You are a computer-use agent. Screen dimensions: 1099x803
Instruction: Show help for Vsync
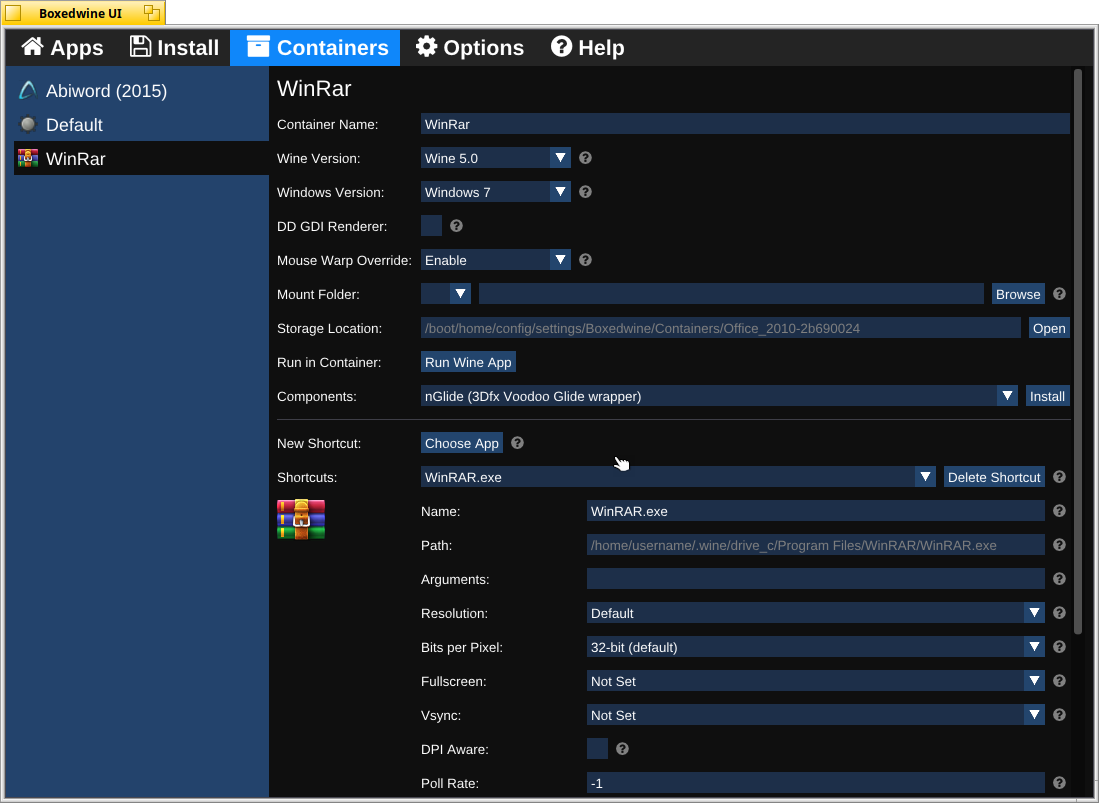tap(1059, 715)
